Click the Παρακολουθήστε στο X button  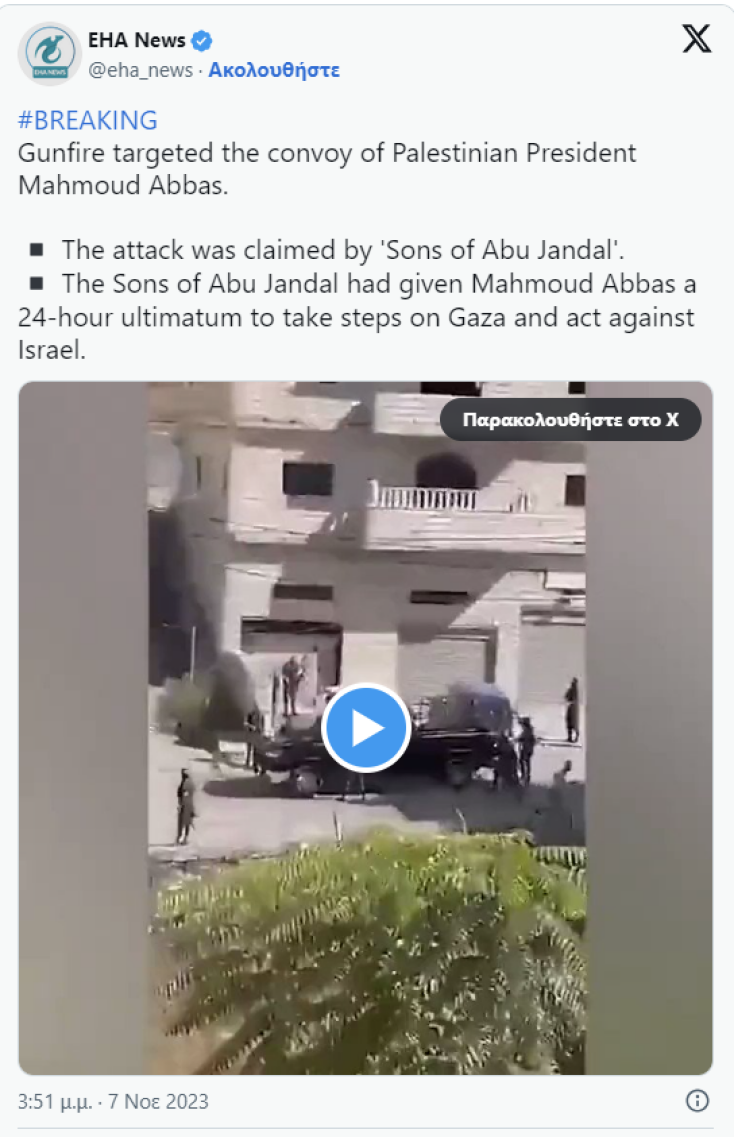pos(571,420)
